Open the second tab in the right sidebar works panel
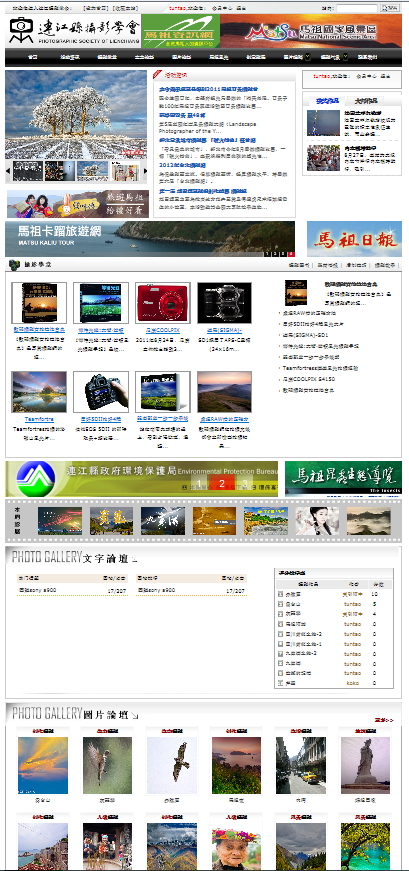This screenshot has height=871, width=409. pyautogui.click(x=365, y=101)
